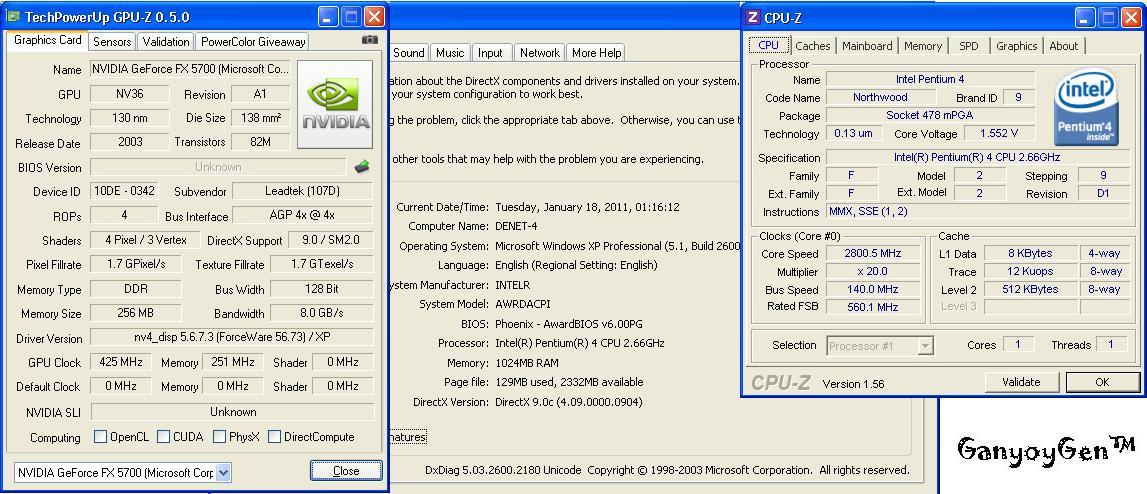Screen dimensions: 1147x494
Task: Open the Graphics tab in CPU-Z
Action: (x=1016, y=46)
